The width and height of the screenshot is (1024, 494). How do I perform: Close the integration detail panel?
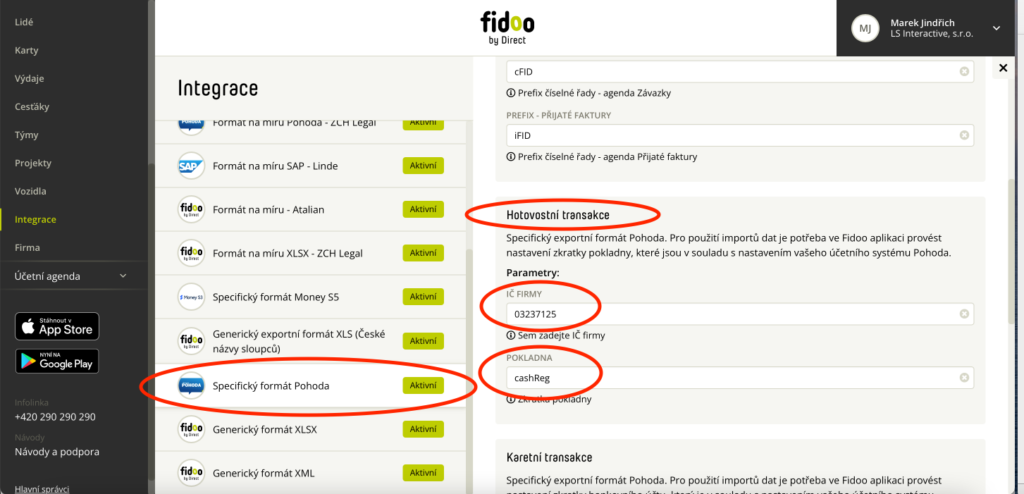1003,68
